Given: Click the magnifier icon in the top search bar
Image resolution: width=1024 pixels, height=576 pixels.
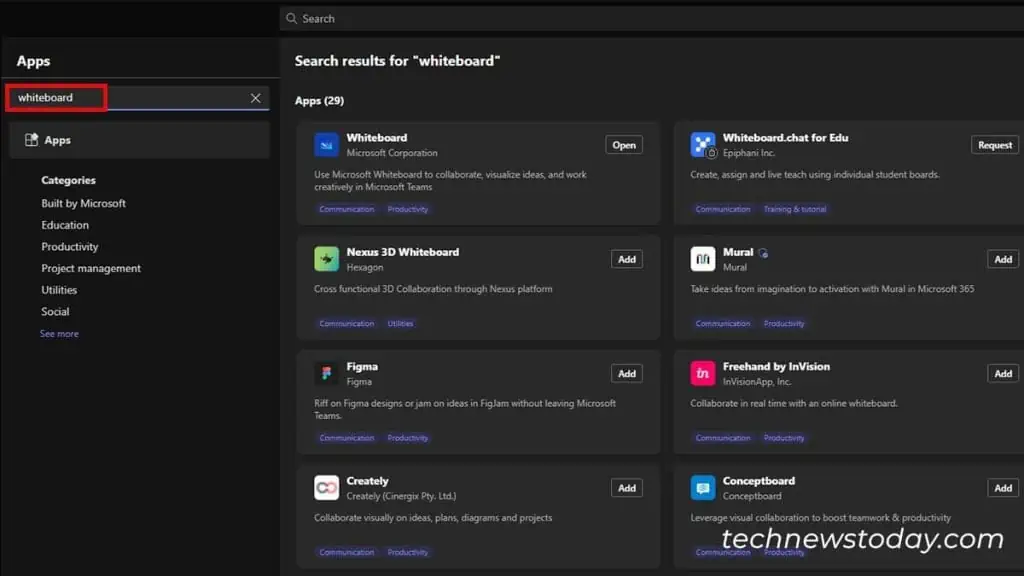Looking at the screenshot, I should click(293, 18).
